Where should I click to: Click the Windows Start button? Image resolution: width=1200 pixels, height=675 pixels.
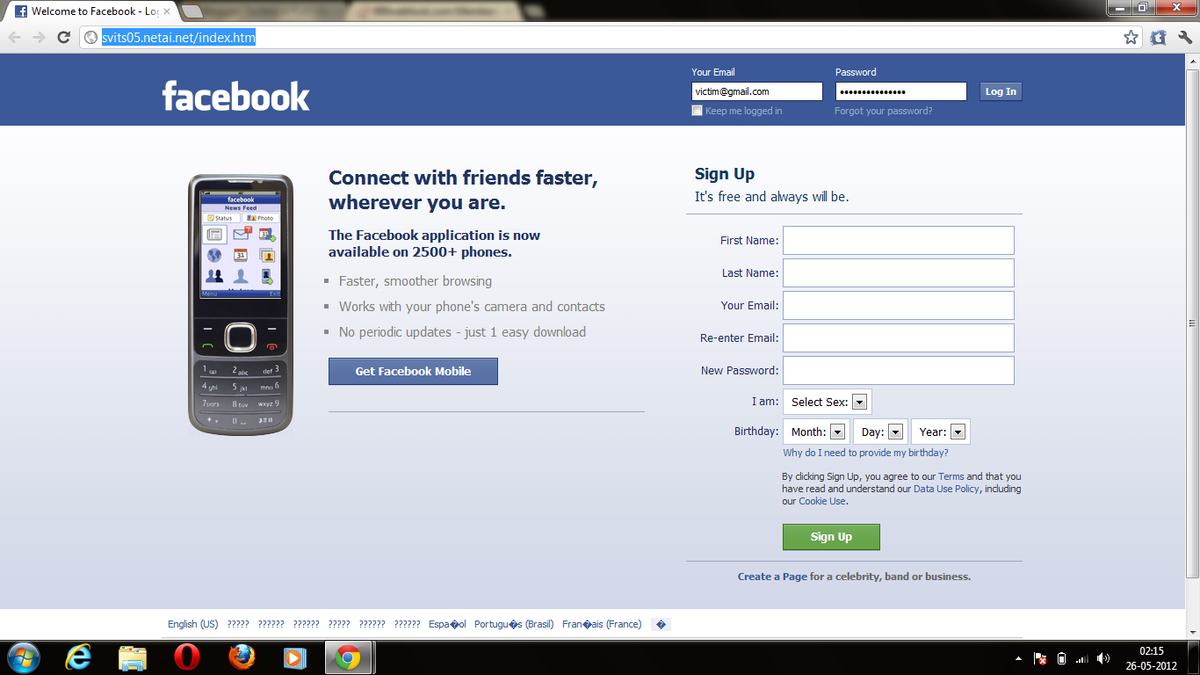[x=22, y=658]
